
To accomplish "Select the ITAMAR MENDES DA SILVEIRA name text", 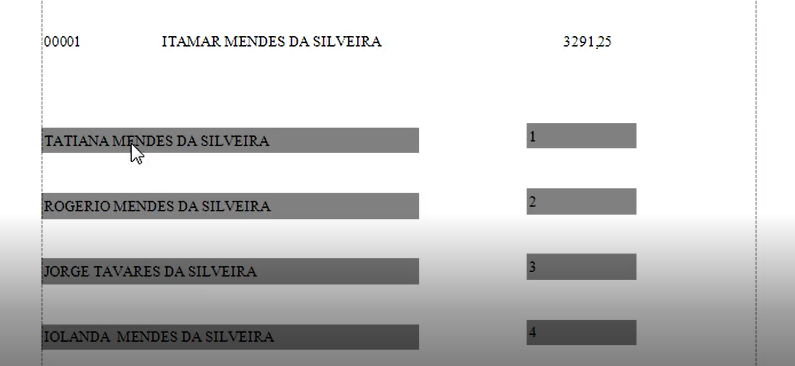I will click(x=272, y=42).
